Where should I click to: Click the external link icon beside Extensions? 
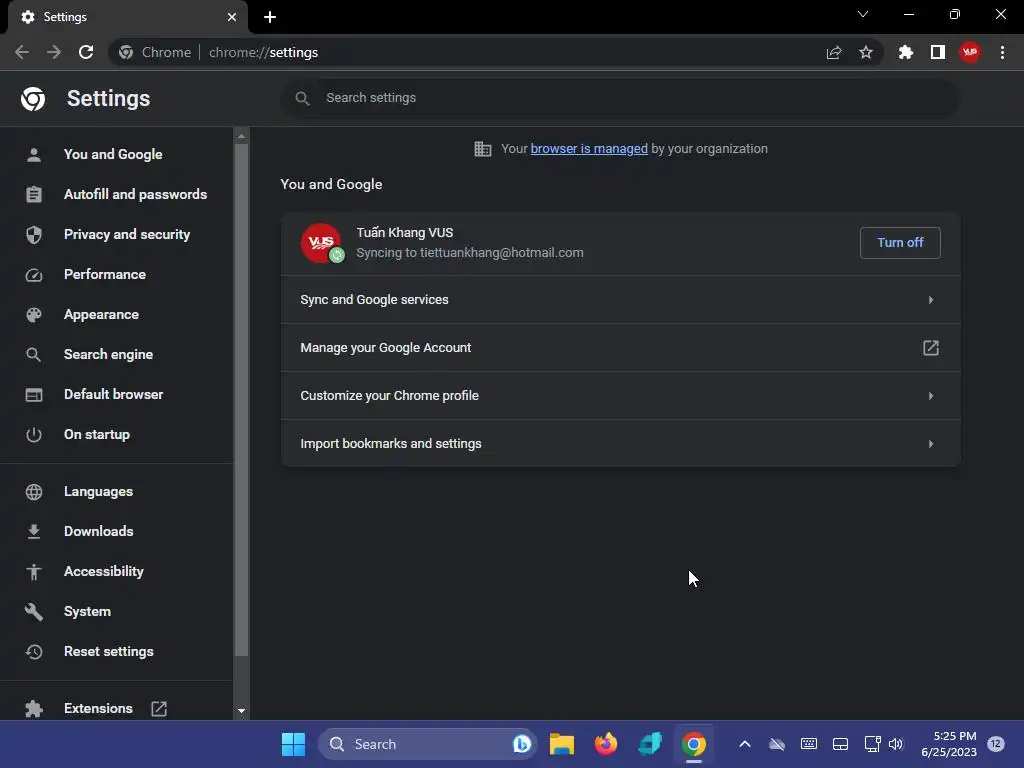(x=159, y=709)
